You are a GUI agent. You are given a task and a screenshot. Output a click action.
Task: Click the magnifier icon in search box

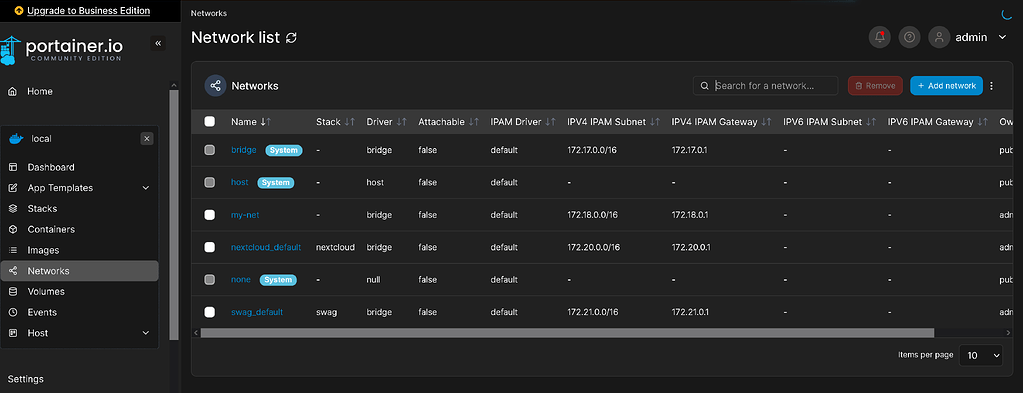click(x=705, y=86)
